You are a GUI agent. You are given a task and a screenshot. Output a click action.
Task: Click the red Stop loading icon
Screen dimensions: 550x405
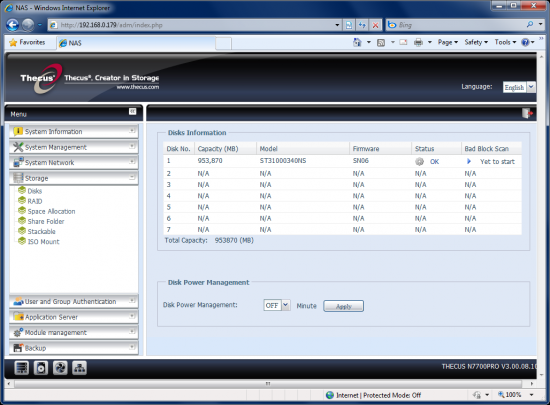375,25
